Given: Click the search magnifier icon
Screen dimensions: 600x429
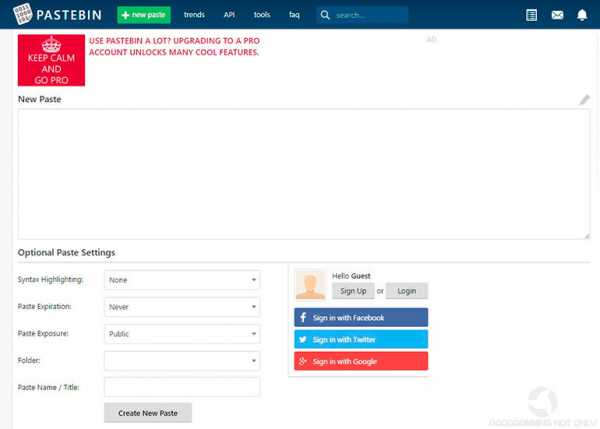Looking at the screenshot, I should (x=325, y=15).
